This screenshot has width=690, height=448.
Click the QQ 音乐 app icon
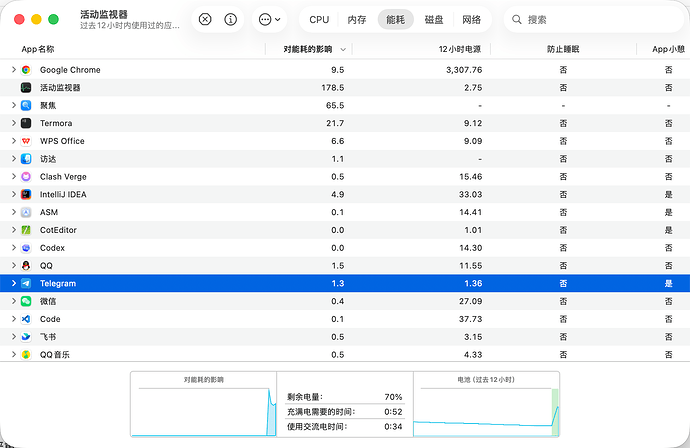tap(26, 354)
